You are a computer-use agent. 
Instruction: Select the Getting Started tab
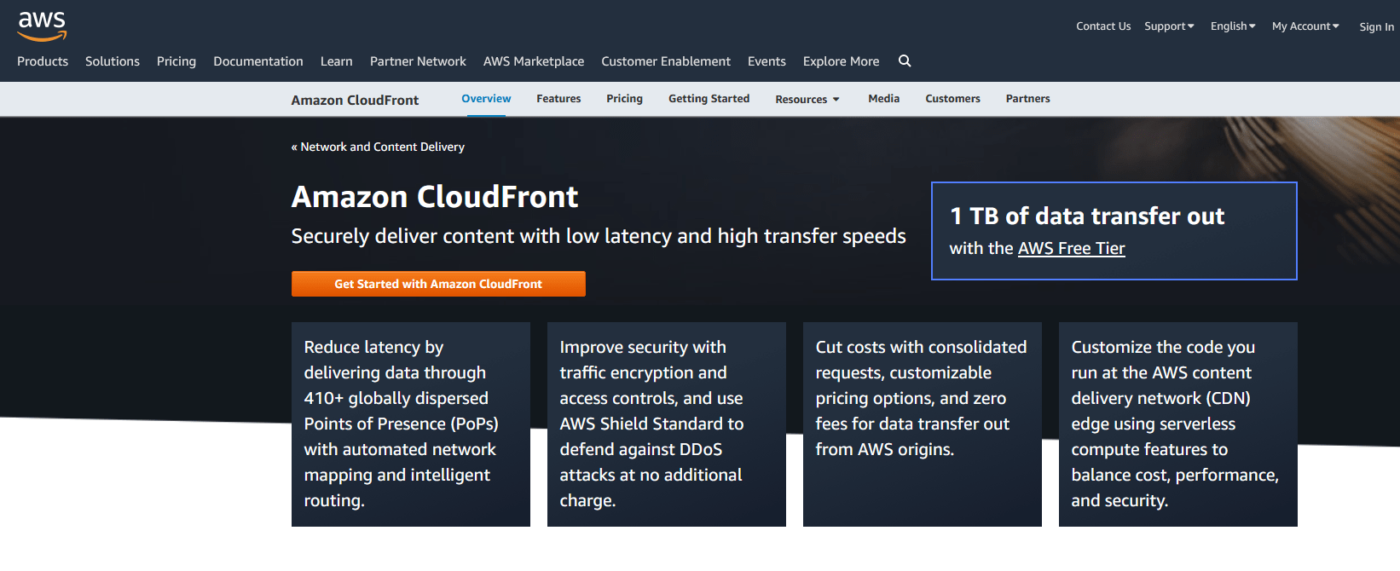pos(708,98)
